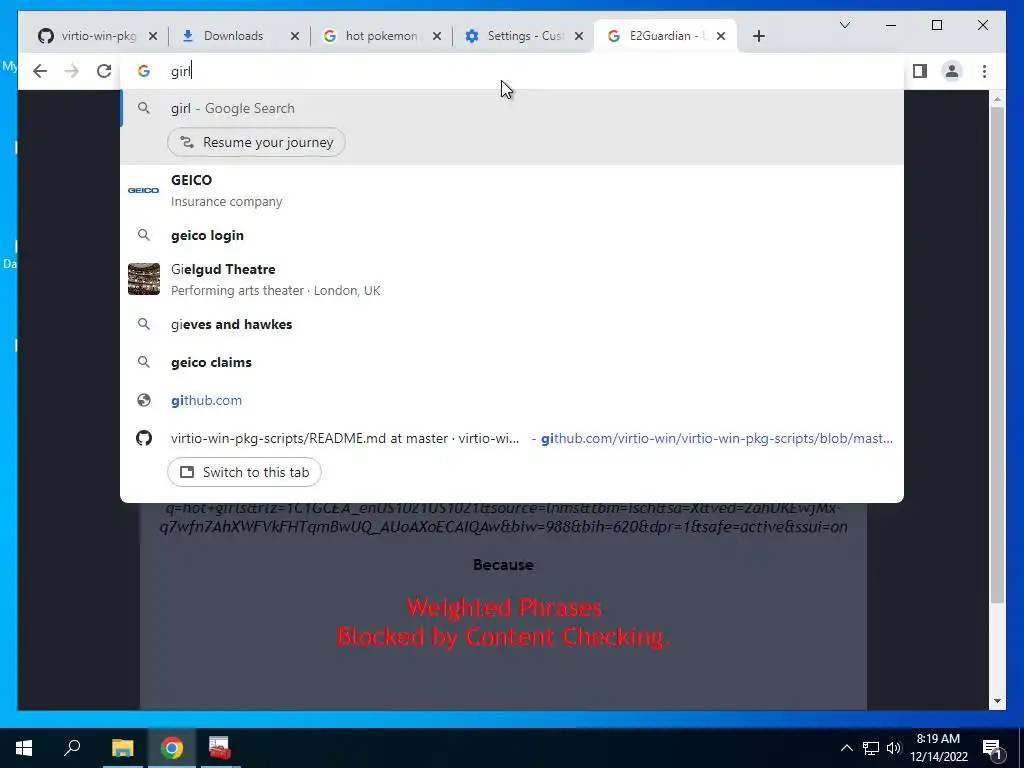Click the forward navigation arrow
Screen dimensions: 1024x768
[72, 71]
